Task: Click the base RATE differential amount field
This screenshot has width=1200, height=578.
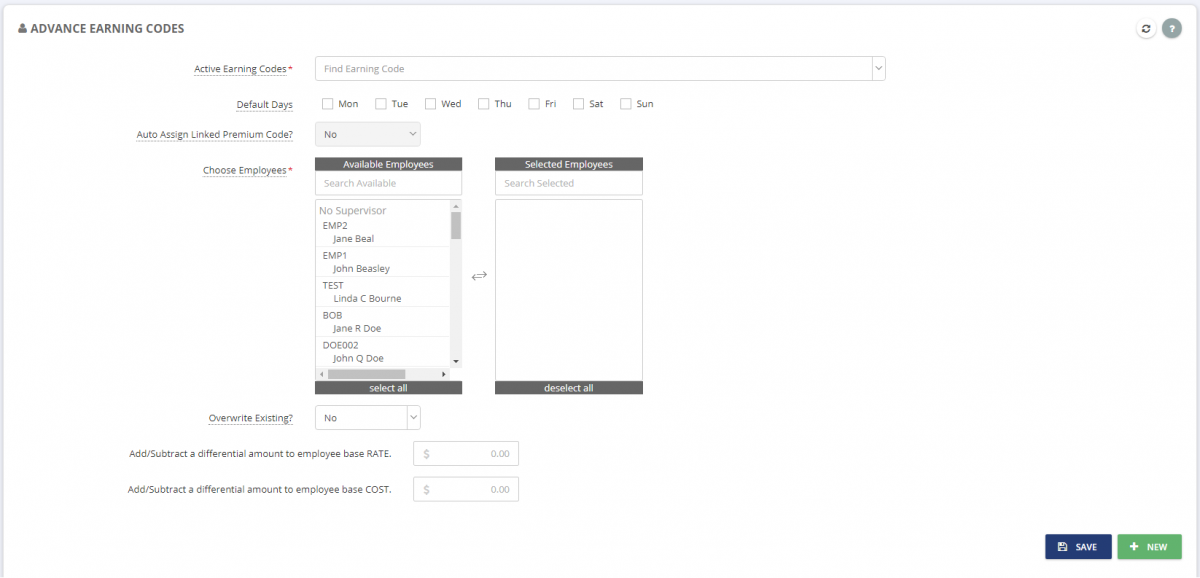Action: pos(466,453)
